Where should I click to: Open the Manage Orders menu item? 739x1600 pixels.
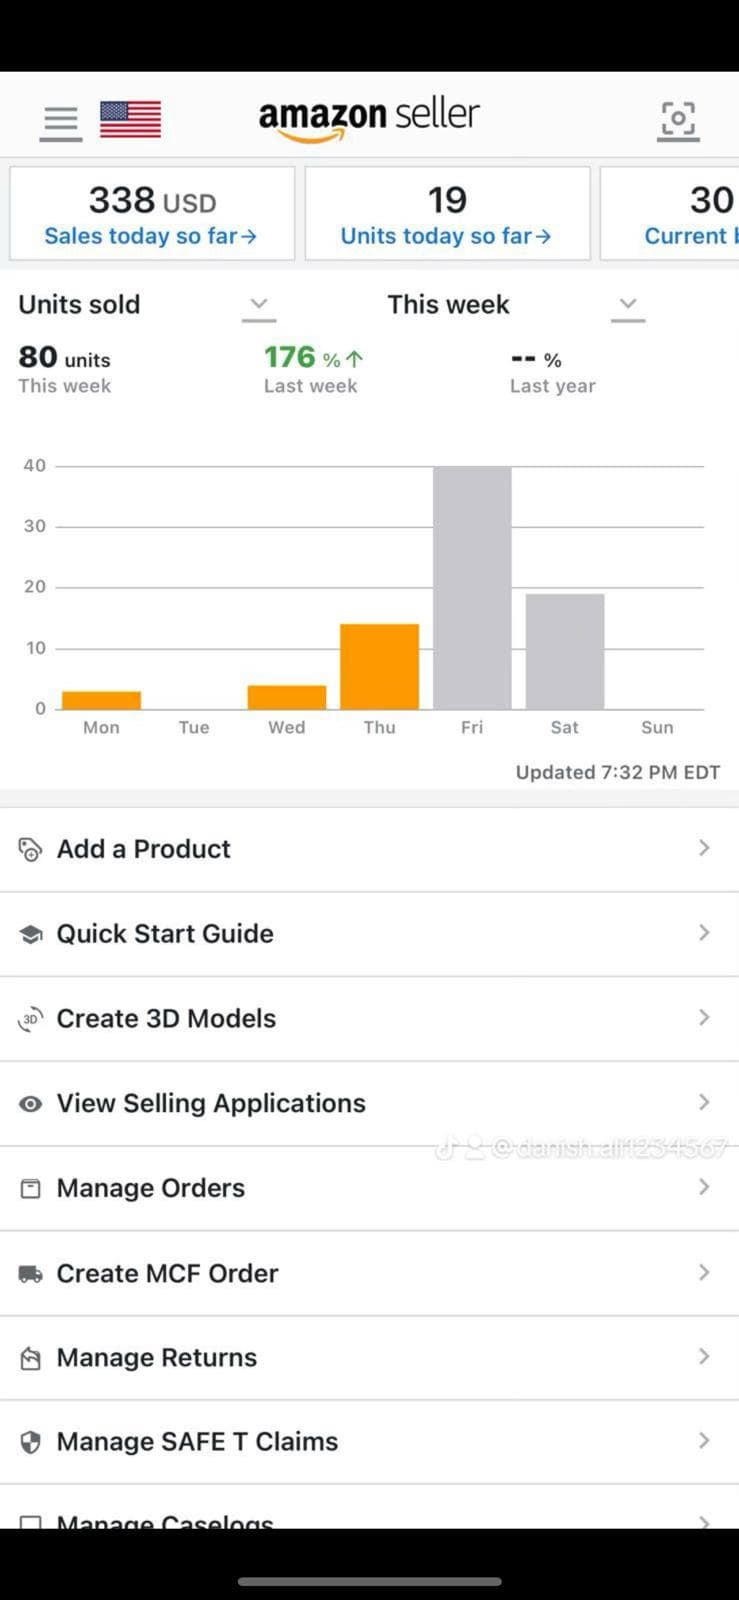click(x=151, y=1188)
